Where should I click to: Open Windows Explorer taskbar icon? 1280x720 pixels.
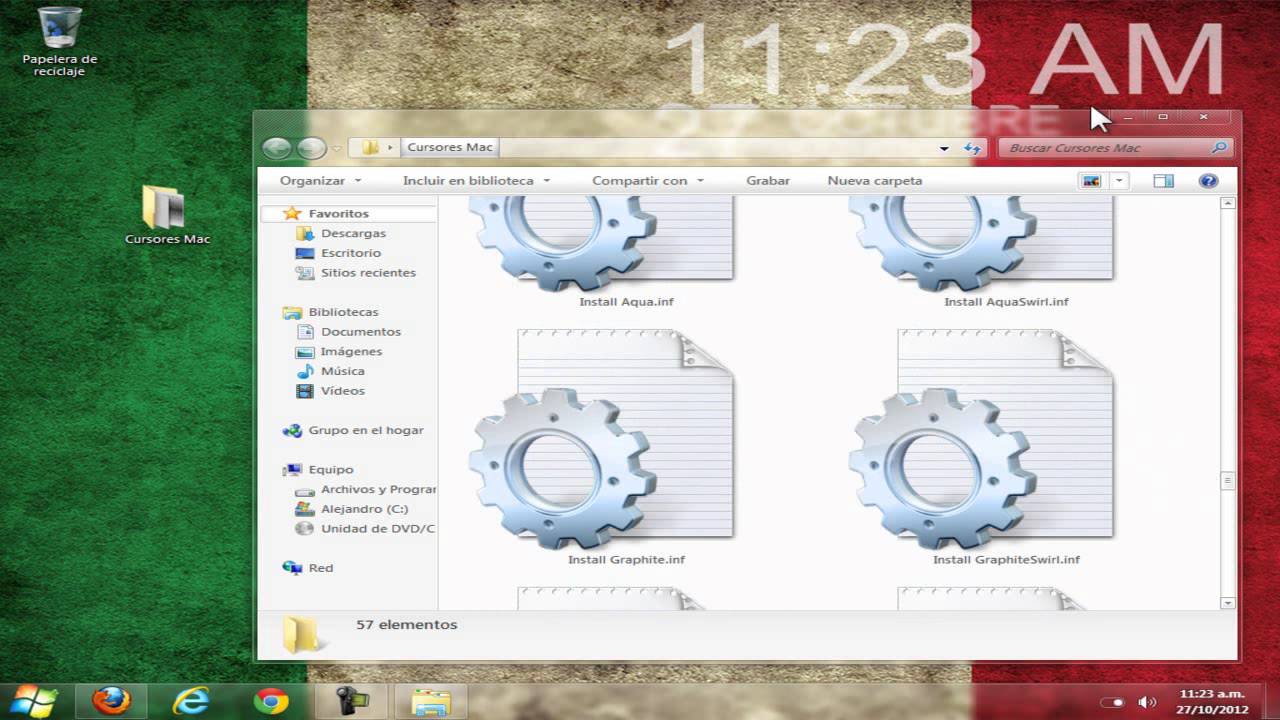click(x=431, y=701)
